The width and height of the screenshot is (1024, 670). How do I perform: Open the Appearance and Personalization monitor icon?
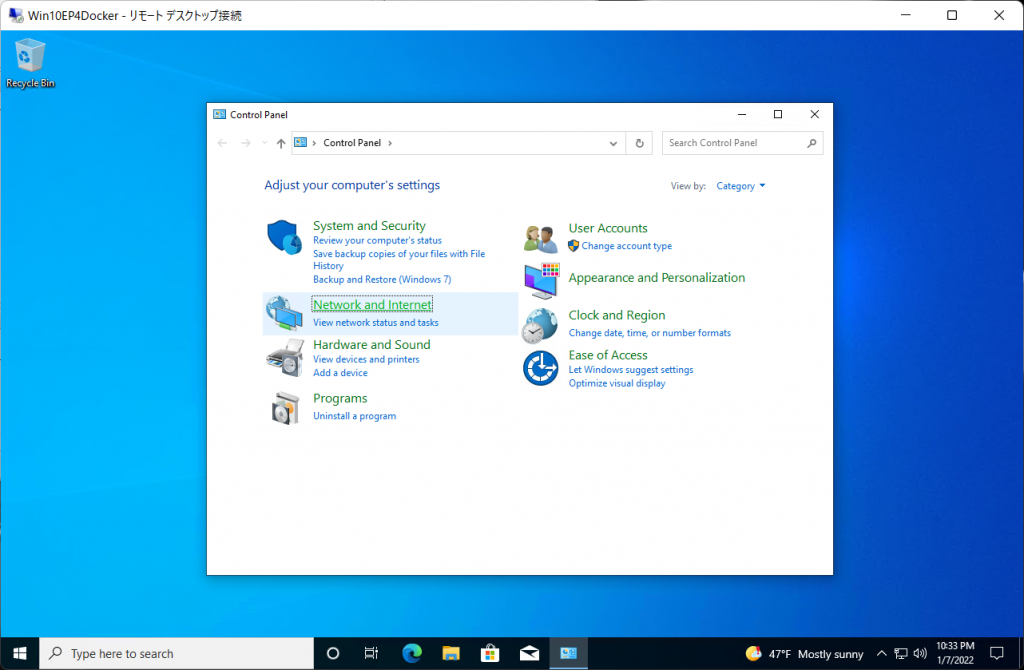coord(541,280)
